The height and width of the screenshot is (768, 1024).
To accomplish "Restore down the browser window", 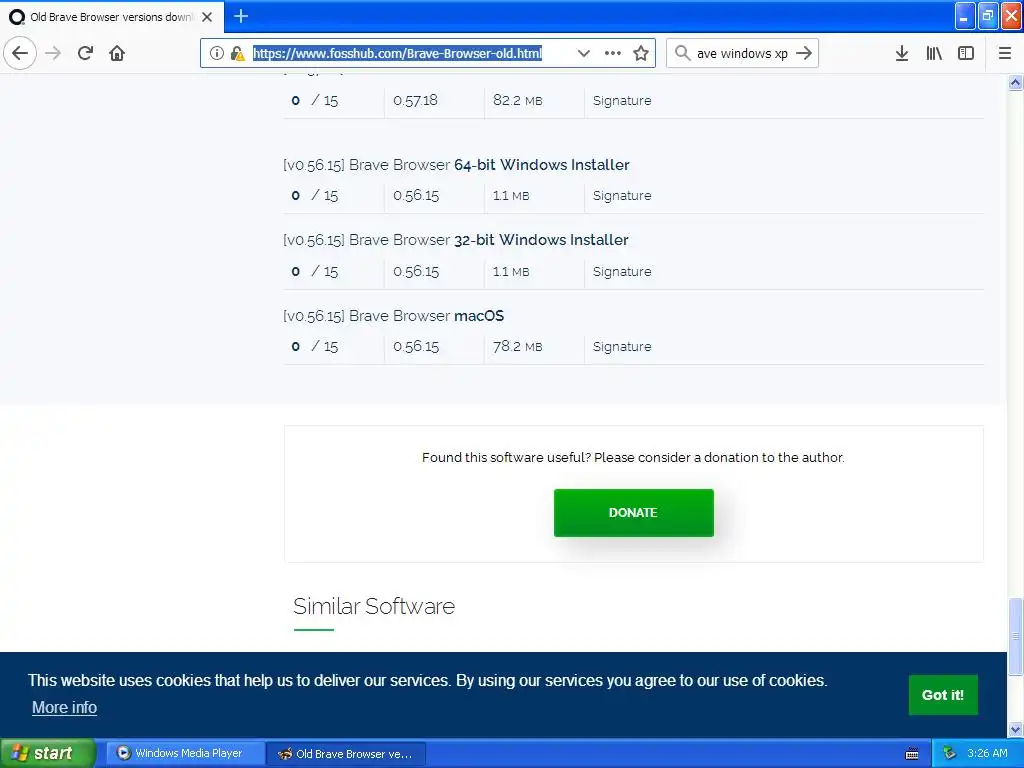I will pyautogui.click(x=988, y=16).
